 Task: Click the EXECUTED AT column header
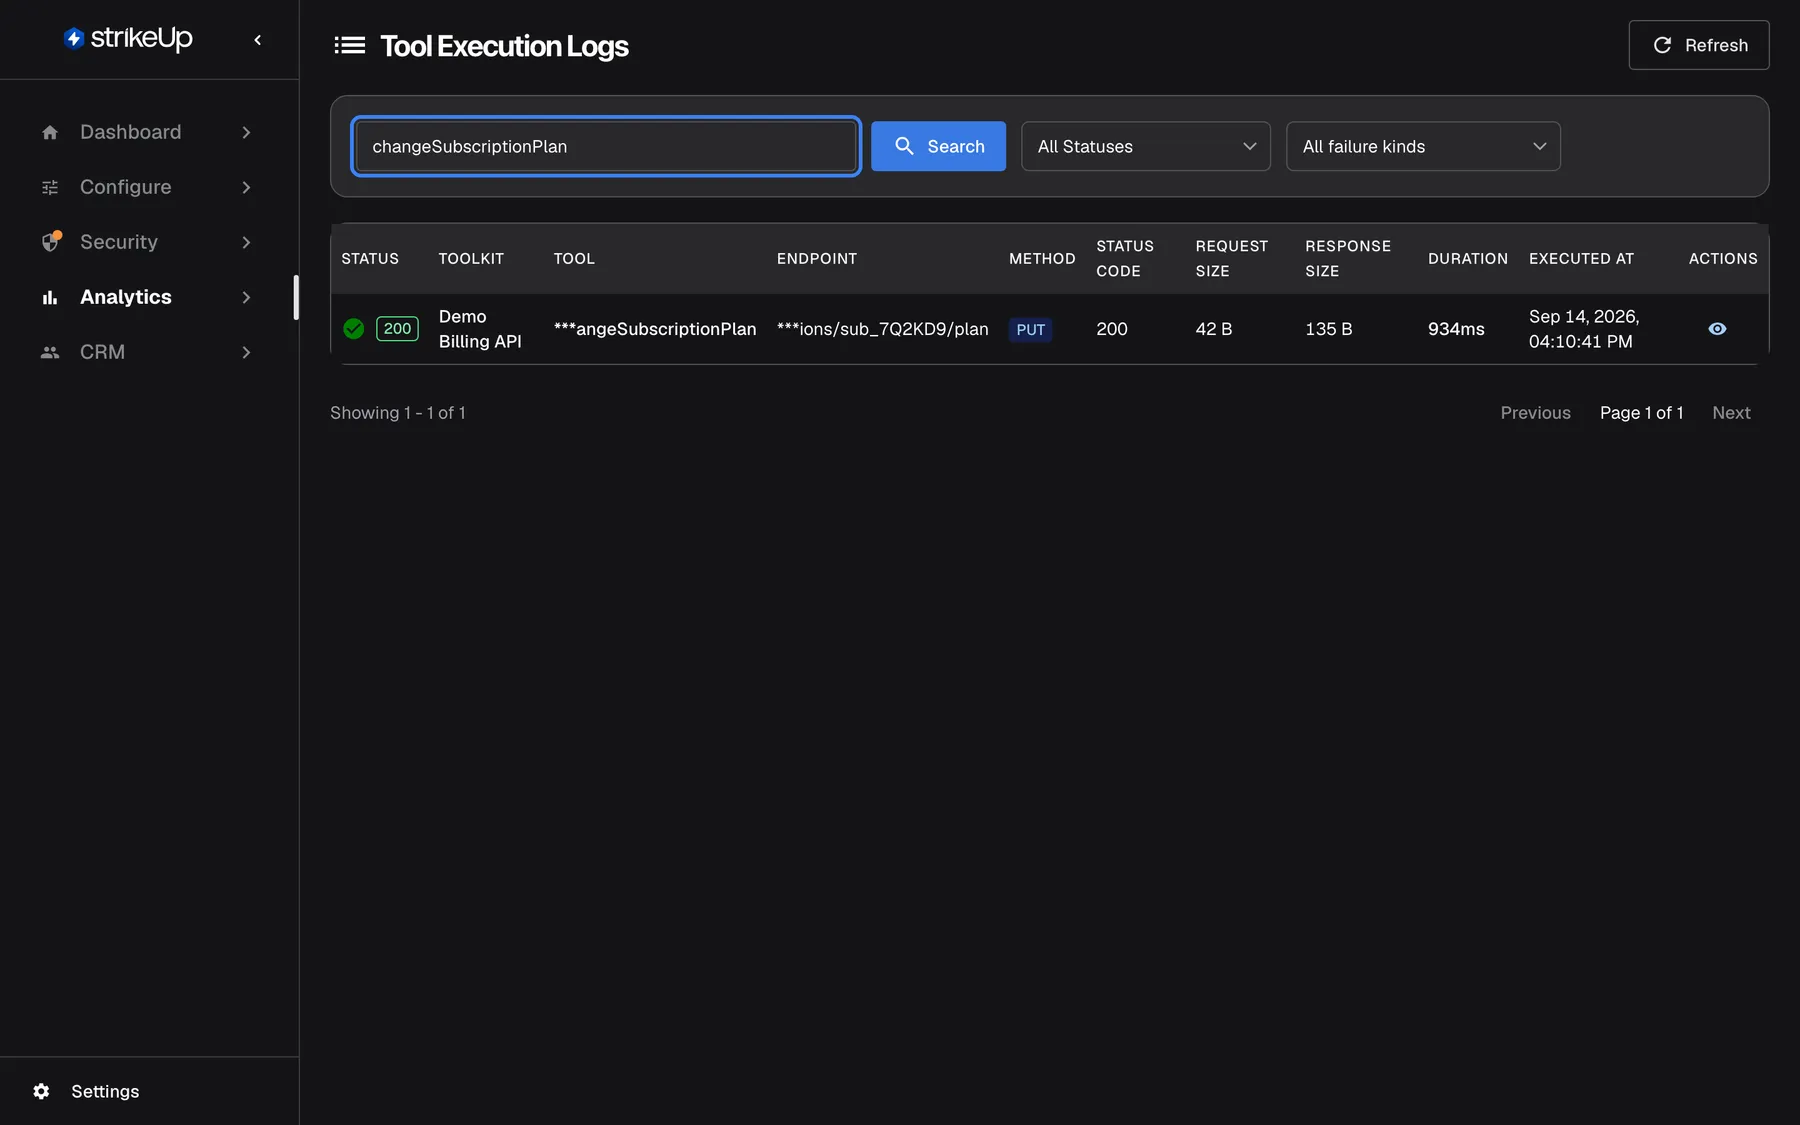click(x=1581, y=258)
